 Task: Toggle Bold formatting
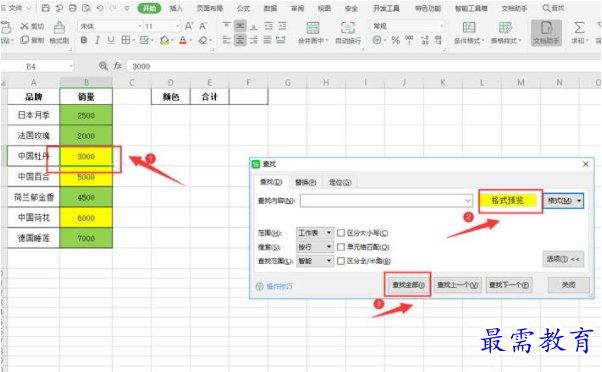coord(84,40)
